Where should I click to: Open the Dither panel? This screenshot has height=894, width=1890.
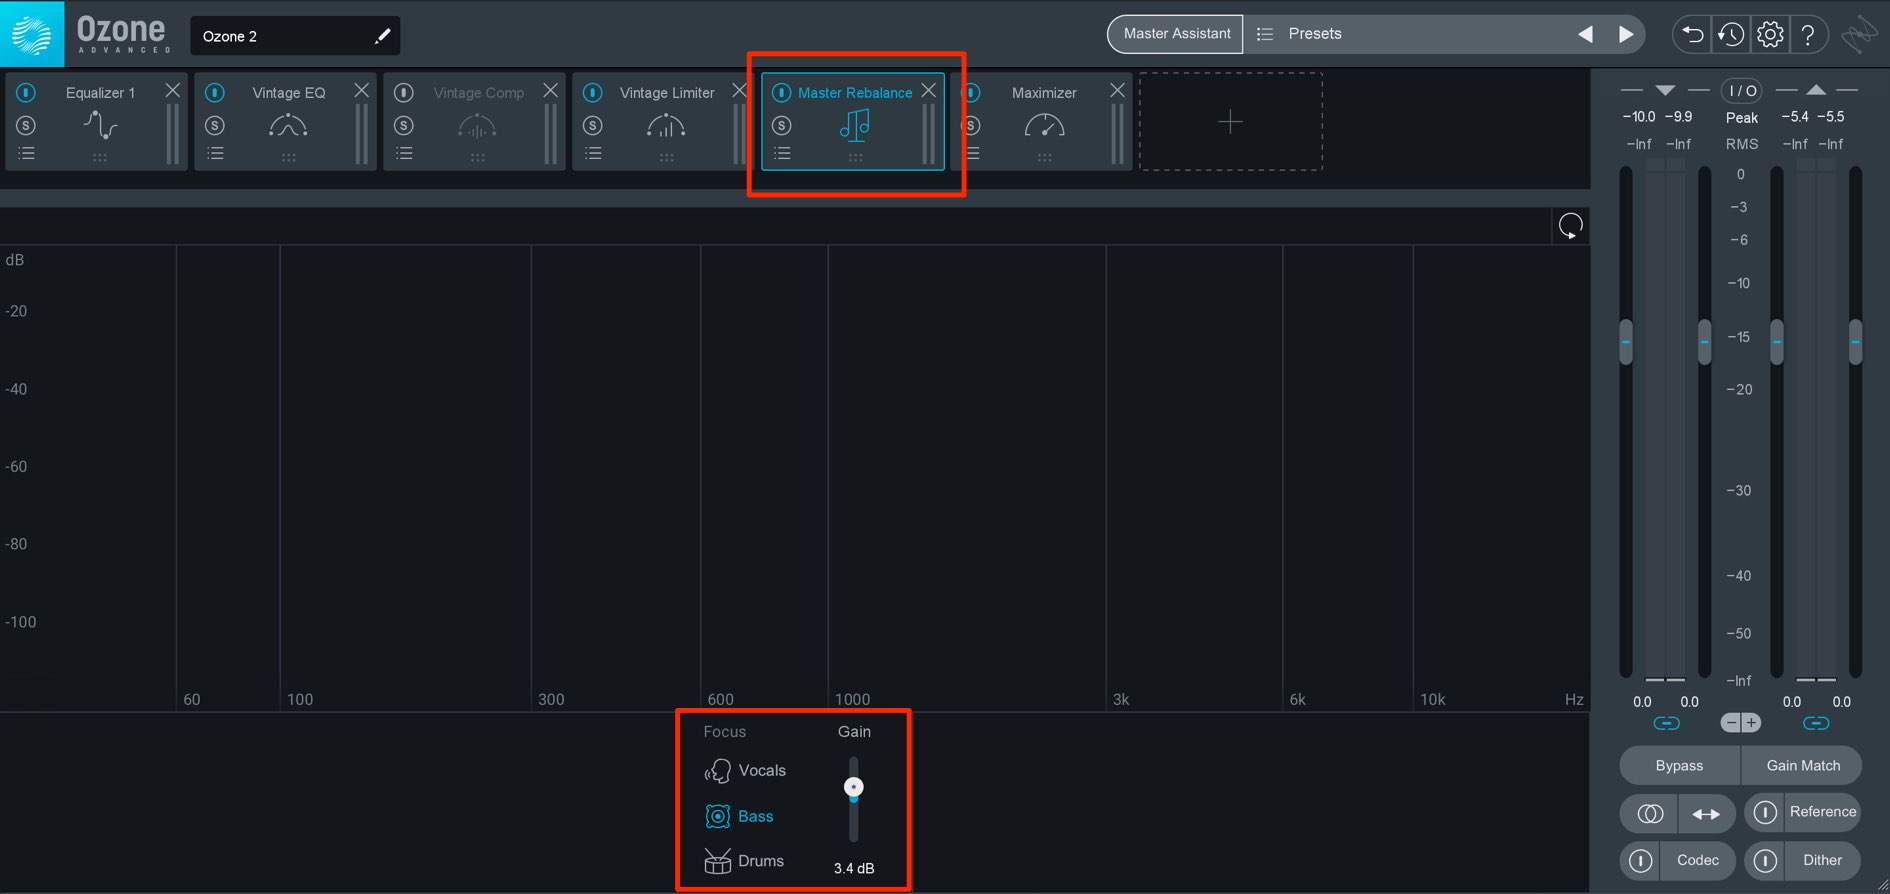(1822, 860)
